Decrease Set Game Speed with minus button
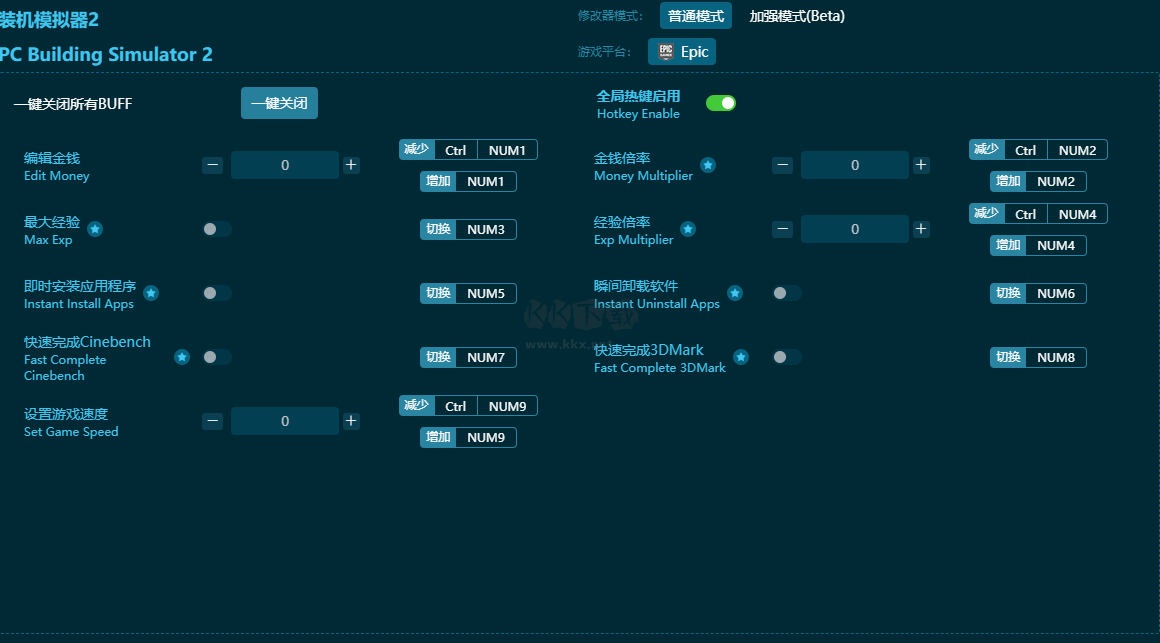Viewport: 1160px width, 643px height. [x=212, y=421]
